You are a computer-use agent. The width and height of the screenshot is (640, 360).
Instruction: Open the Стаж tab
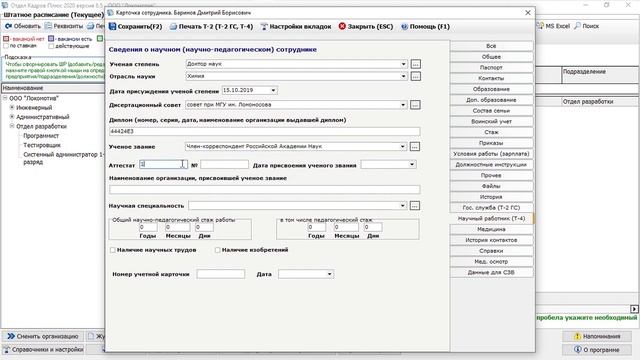pyautogui.click(x=491, y=132)
